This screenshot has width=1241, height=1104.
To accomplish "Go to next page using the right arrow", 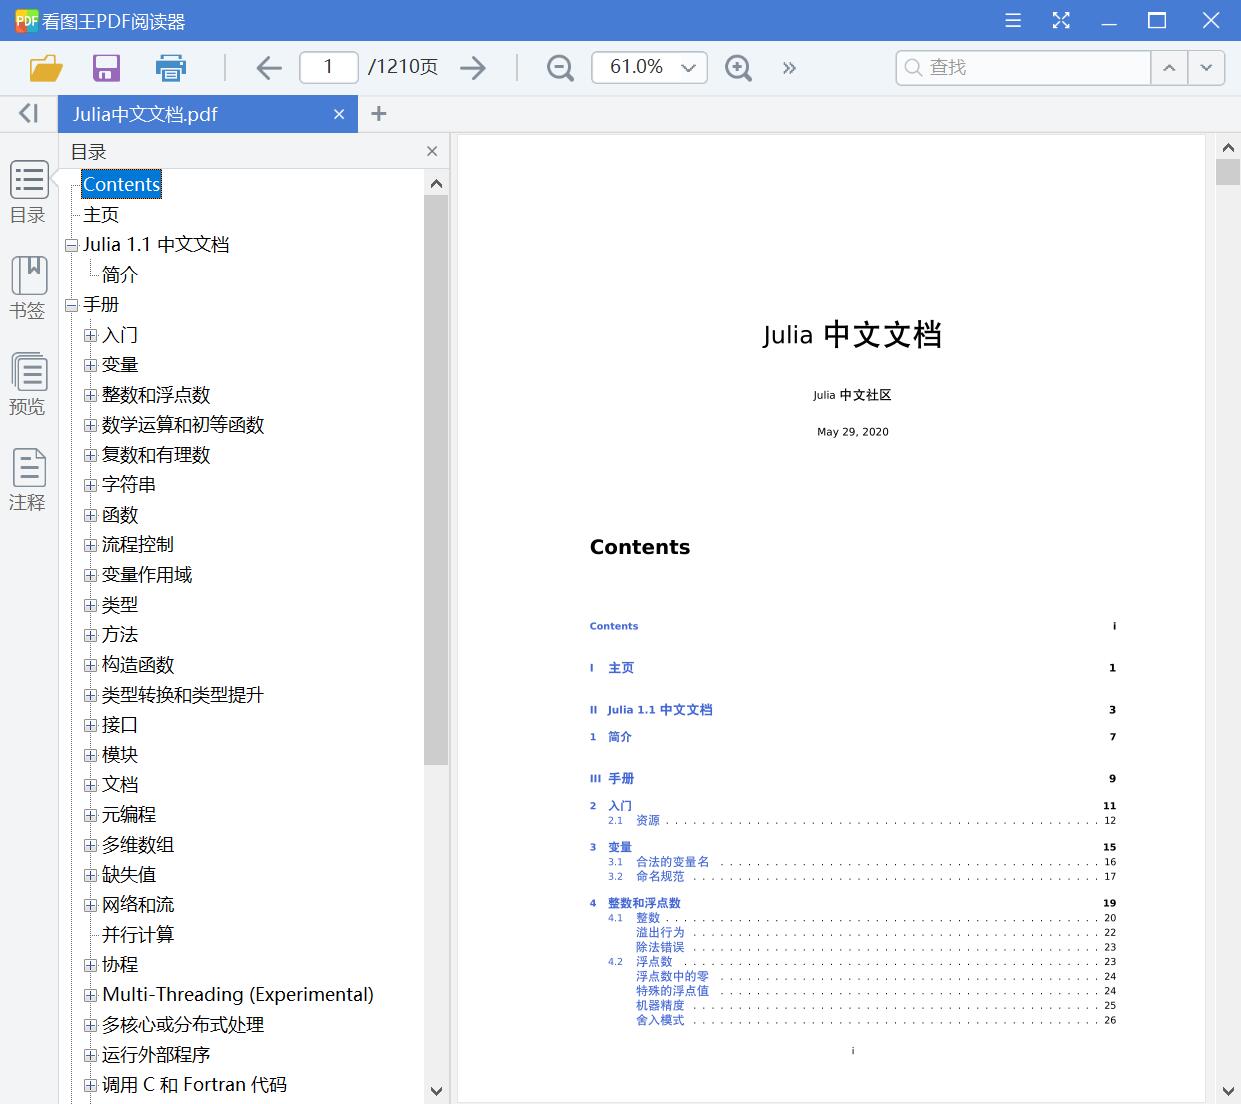I will point(473,68).
